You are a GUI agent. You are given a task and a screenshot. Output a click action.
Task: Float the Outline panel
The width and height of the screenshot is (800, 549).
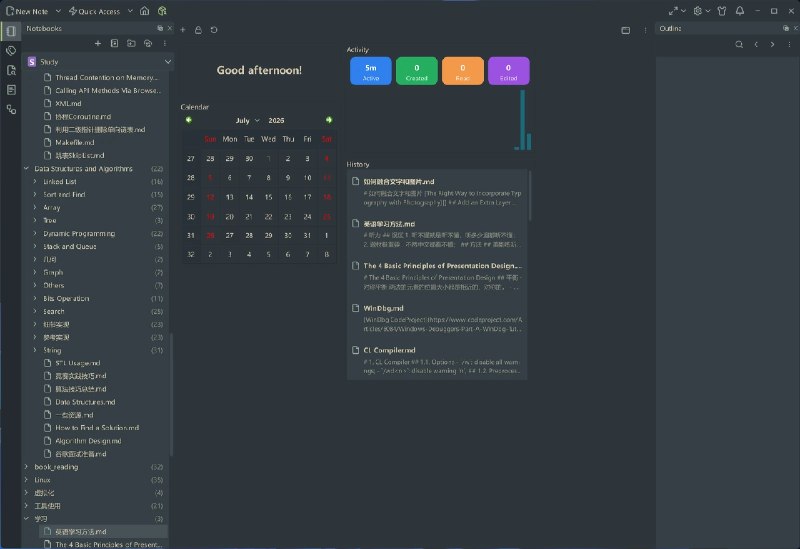tap(786, 28)
